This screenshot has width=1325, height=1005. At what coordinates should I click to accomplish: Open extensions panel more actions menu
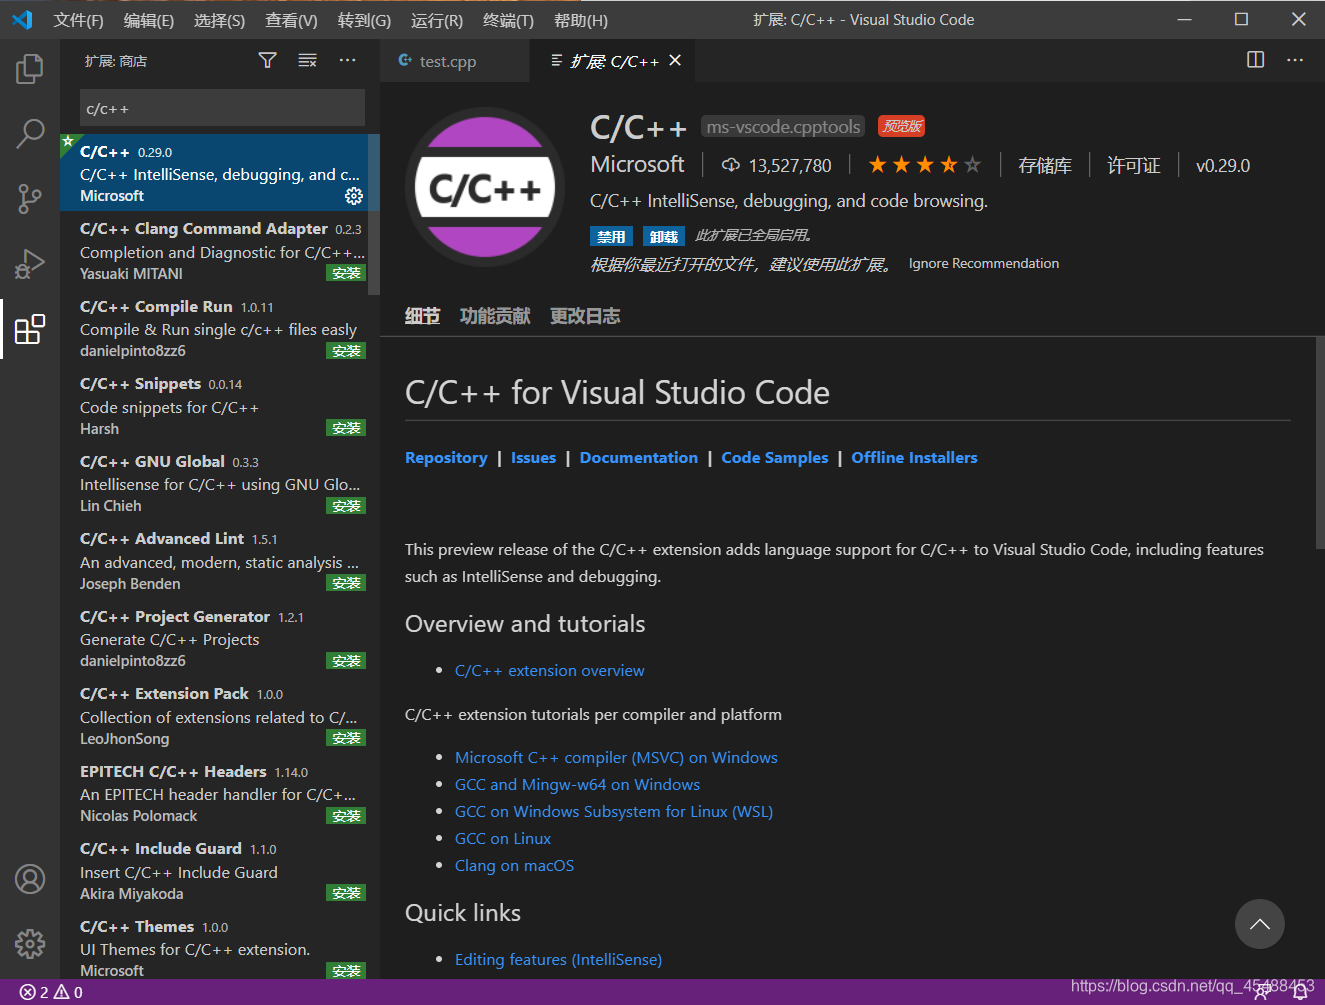[x=347, y=61]
